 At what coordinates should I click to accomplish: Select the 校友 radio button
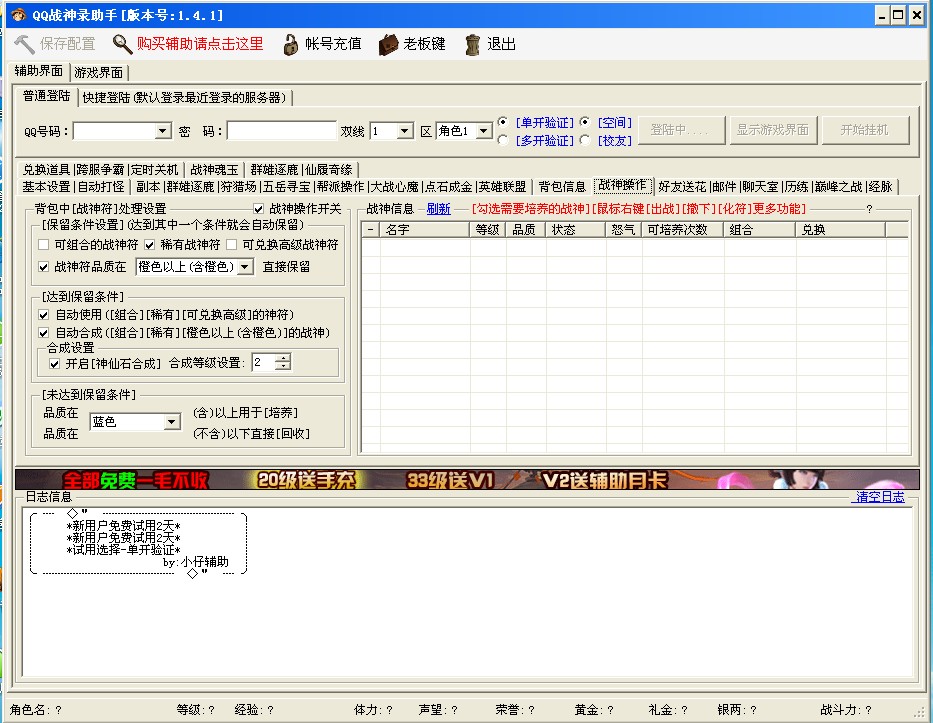tap(585, 140)
